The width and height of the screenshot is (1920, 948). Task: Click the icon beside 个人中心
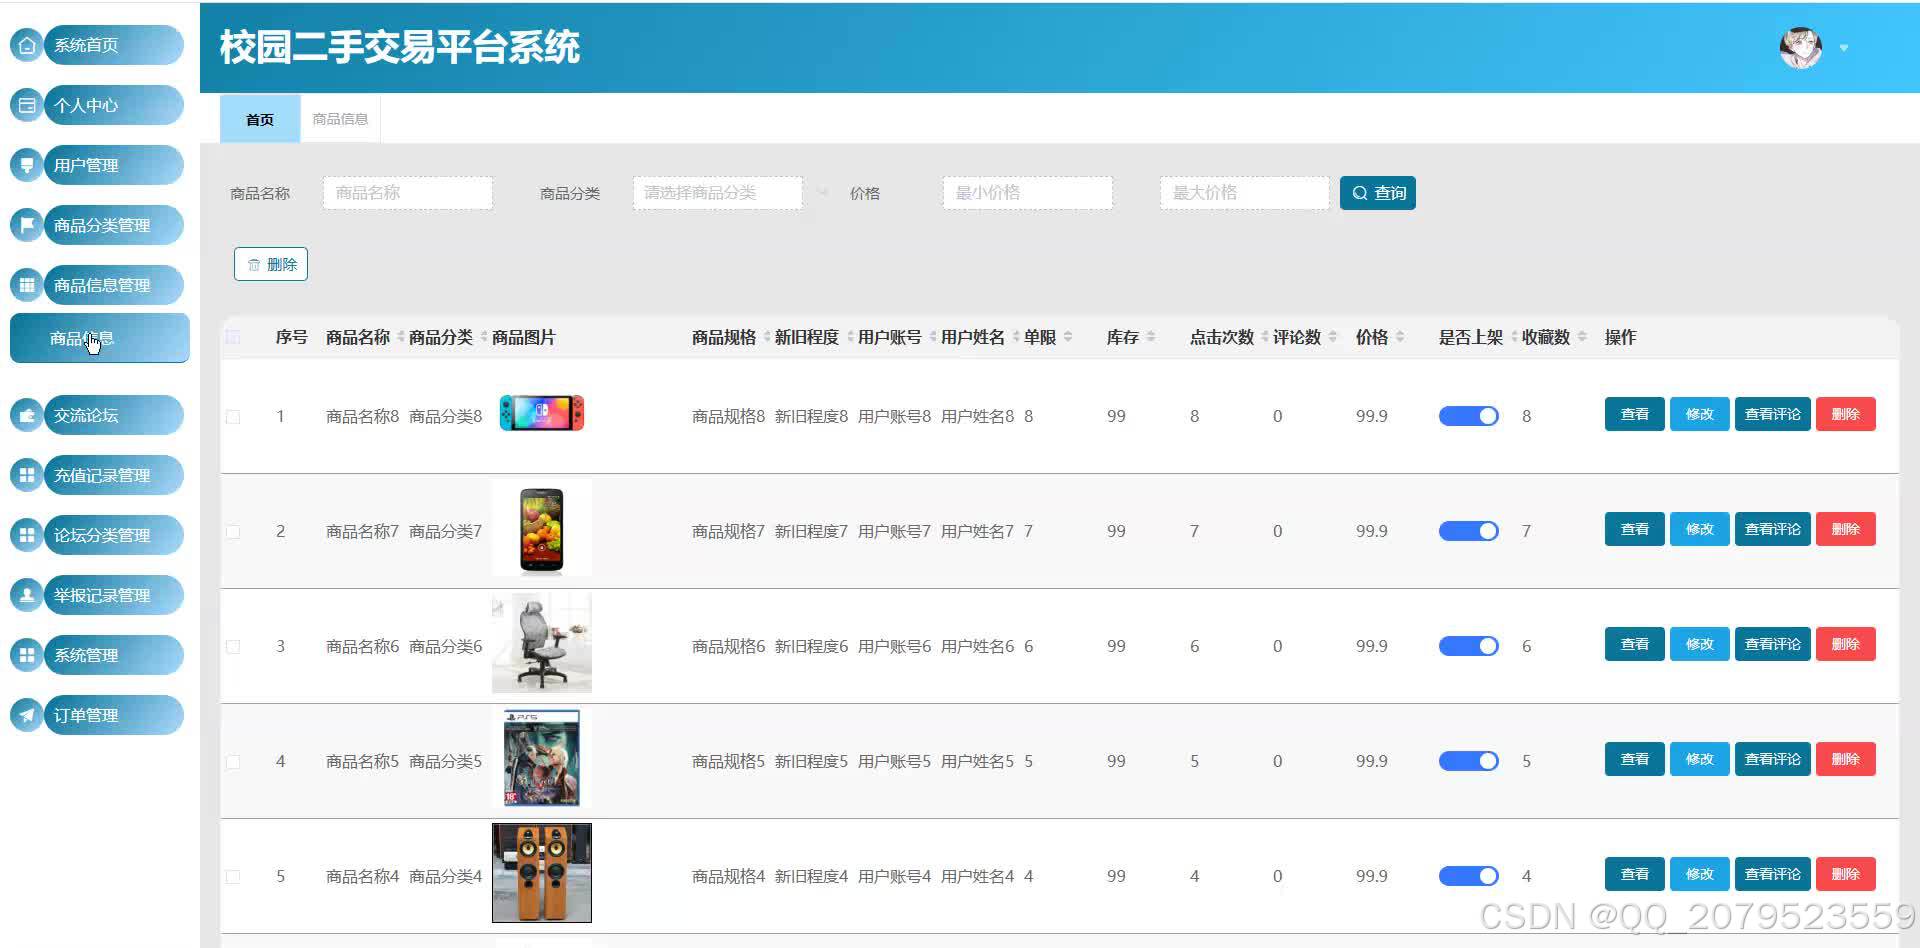coord(27,105)
